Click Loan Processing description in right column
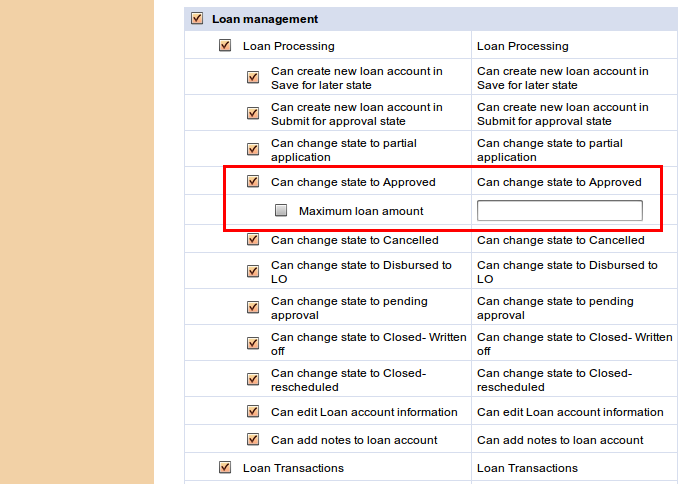 (522, 46)
